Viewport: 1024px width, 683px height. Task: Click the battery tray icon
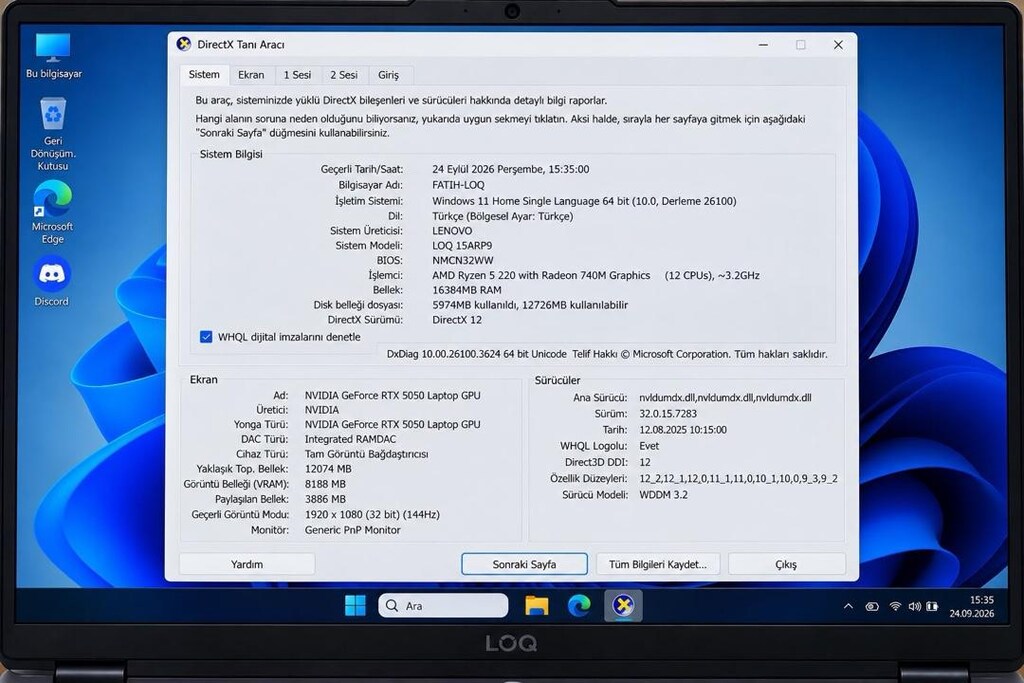tap(932, 606)
